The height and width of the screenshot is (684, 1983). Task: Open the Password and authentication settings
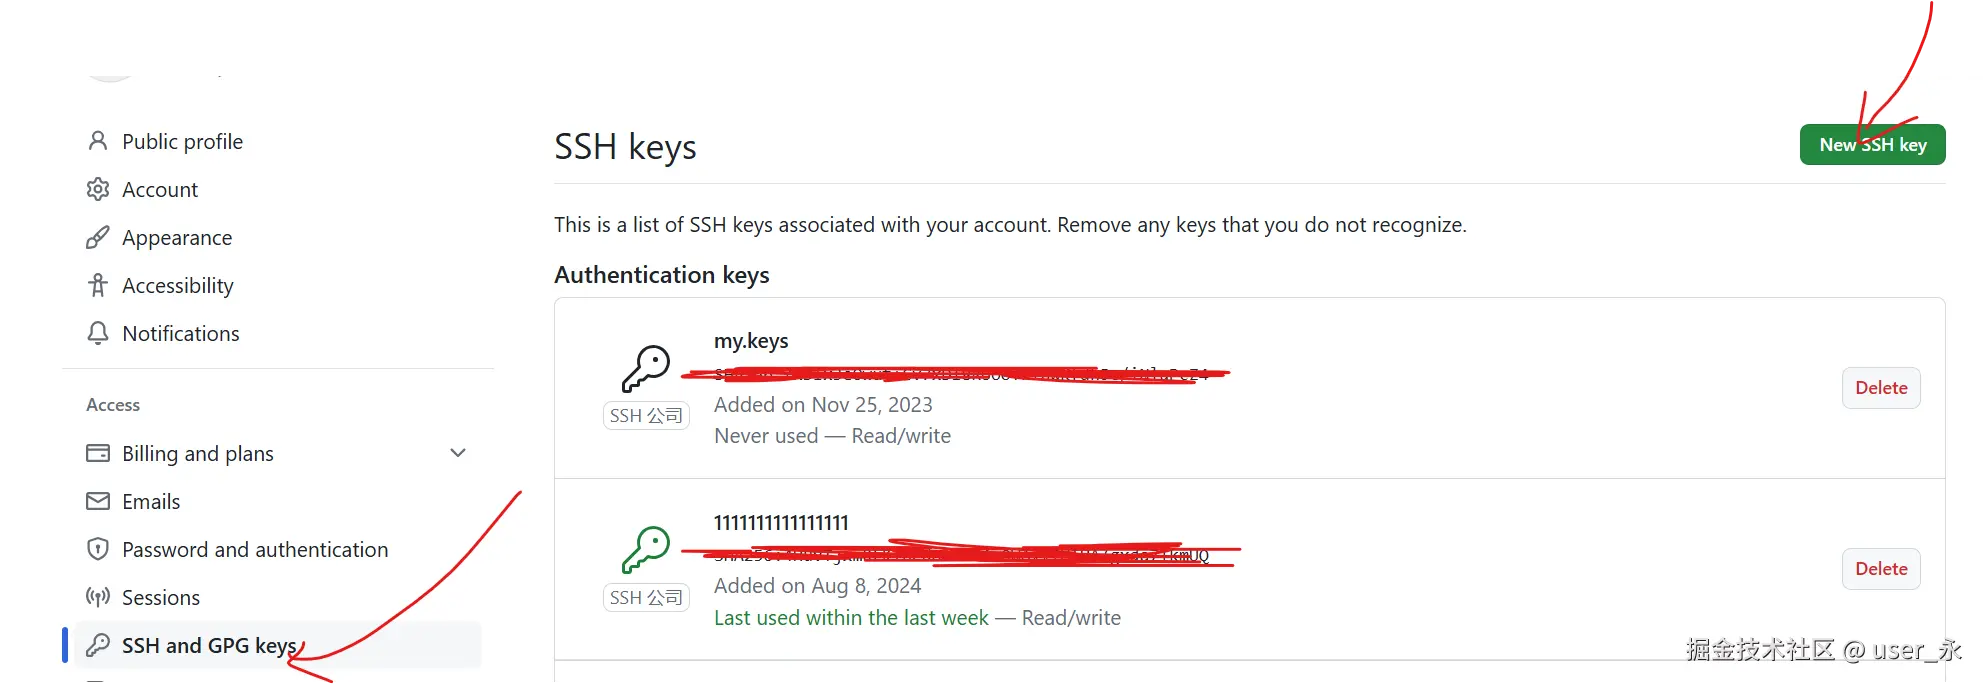point(255,549)
